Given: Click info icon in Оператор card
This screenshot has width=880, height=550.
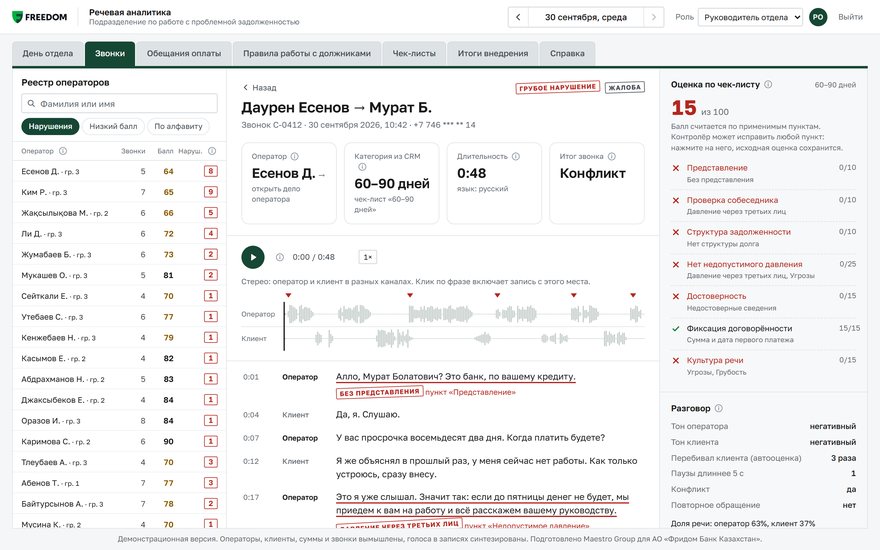Looking at the screenshot, I should [295, 157].
